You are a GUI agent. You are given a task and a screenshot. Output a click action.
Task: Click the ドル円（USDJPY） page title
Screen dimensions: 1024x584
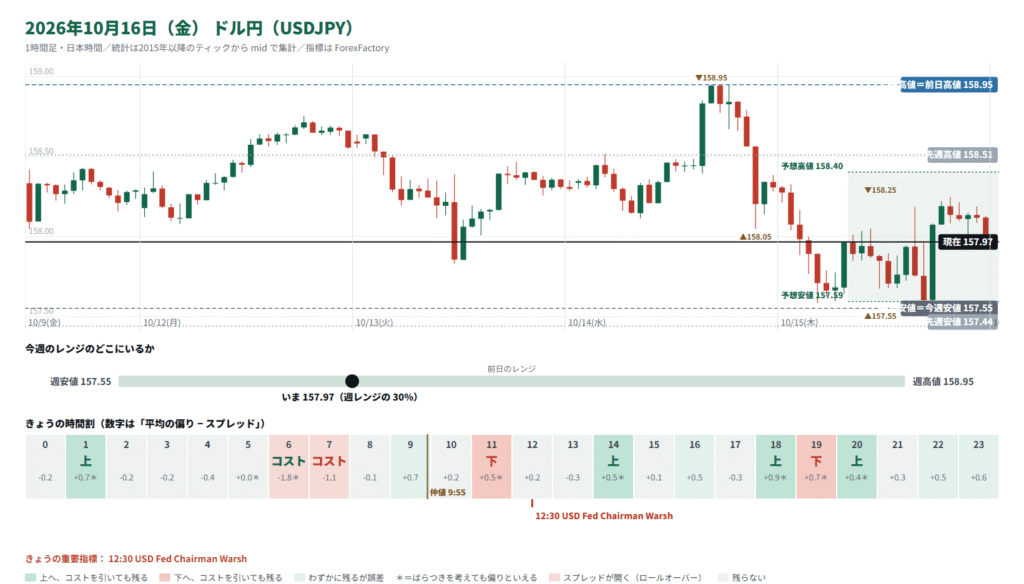click(284, 28)
